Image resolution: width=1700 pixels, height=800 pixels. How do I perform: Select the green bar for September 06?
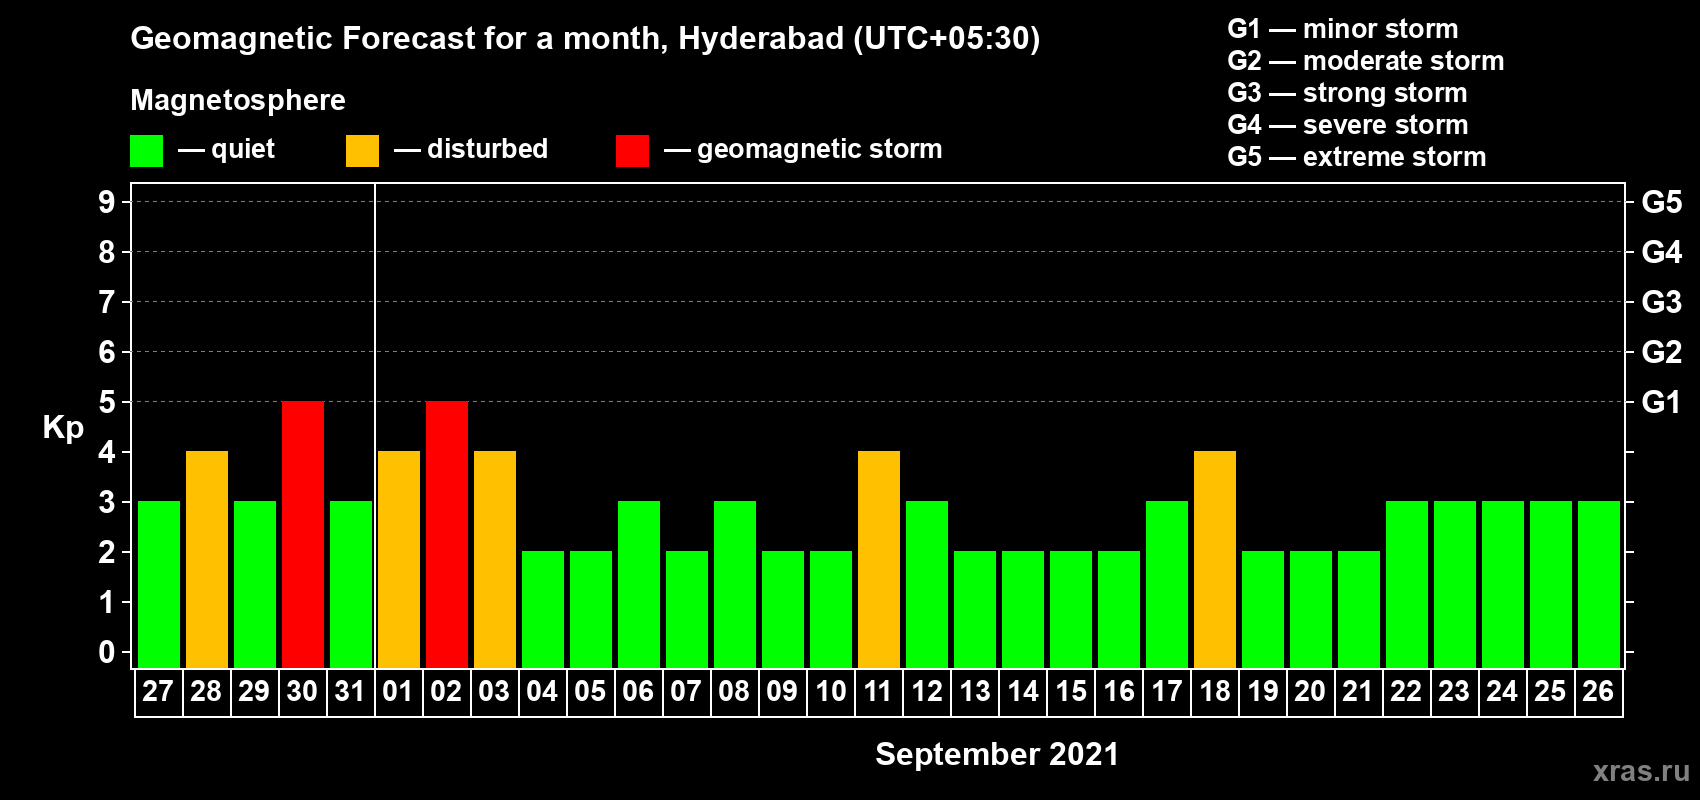[x=639, y=584]
